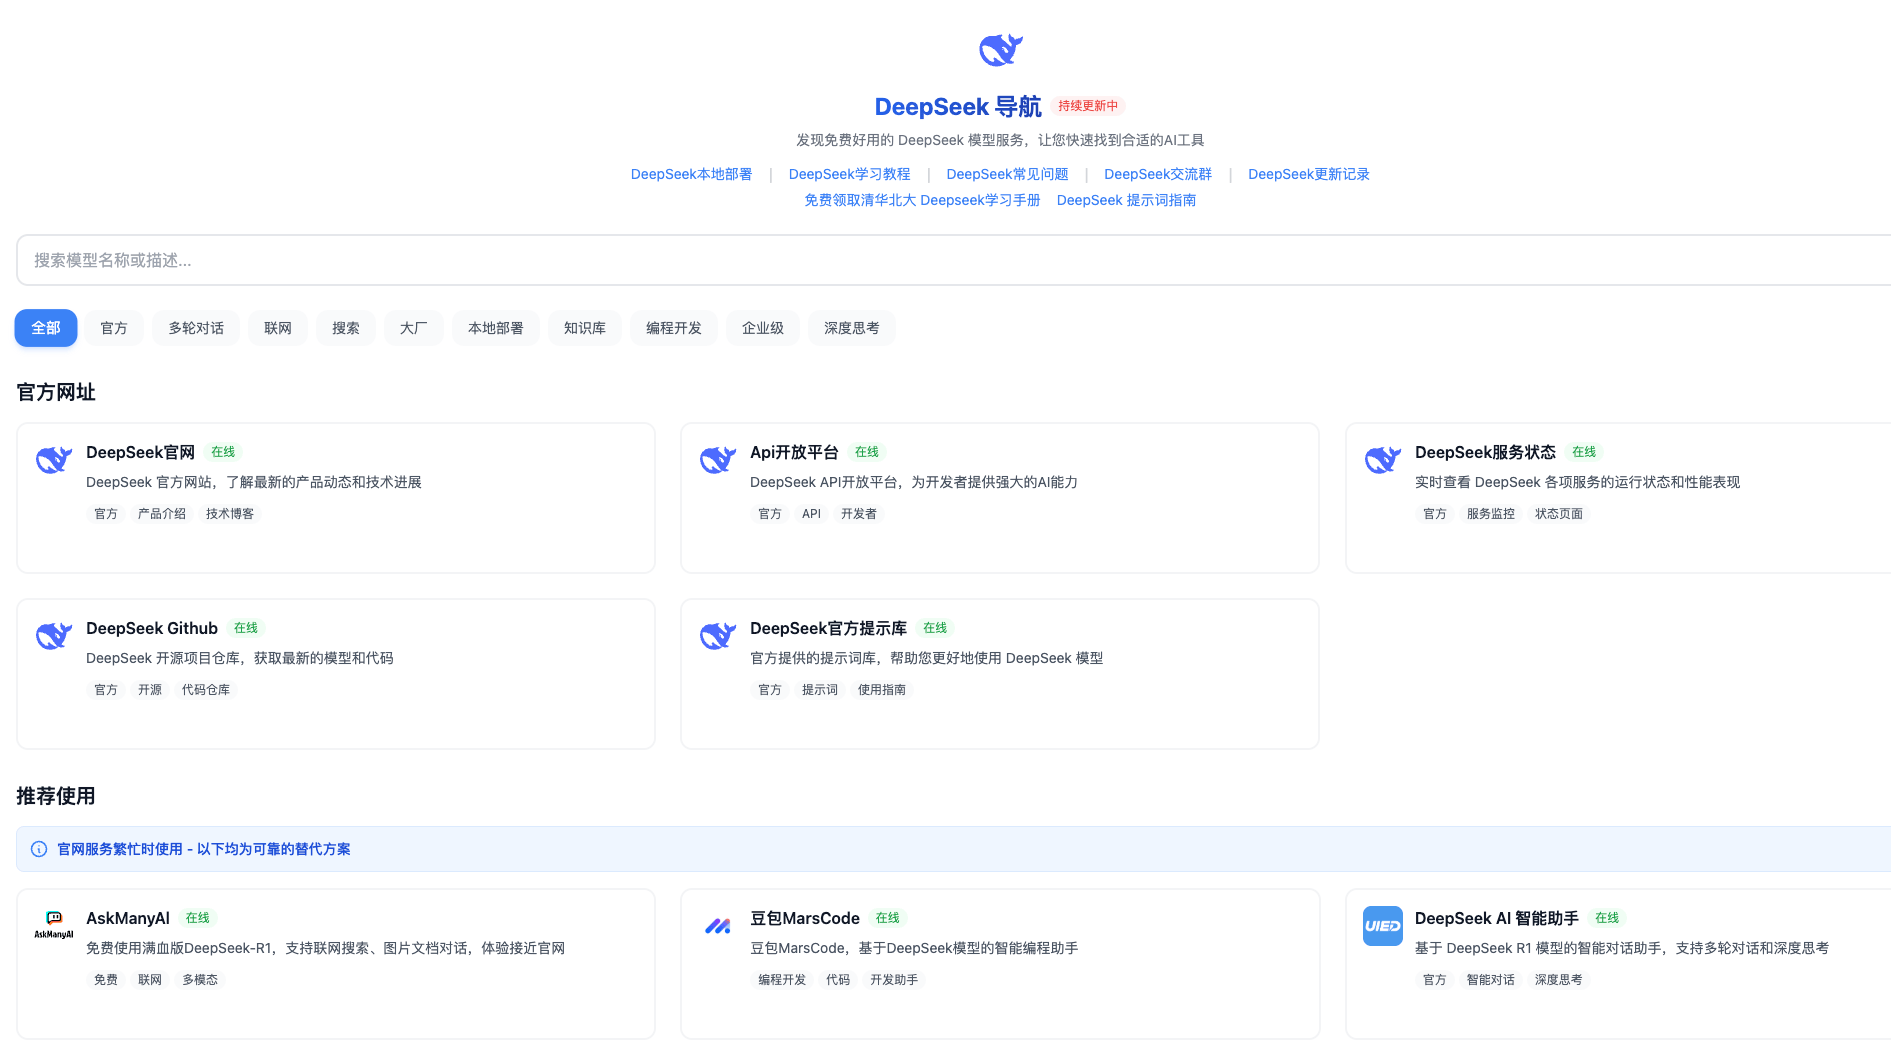Click the 代码 tag on 豆包MarsCode card
Viewport: 1891px width, 1046px height.
click(838, 980)
